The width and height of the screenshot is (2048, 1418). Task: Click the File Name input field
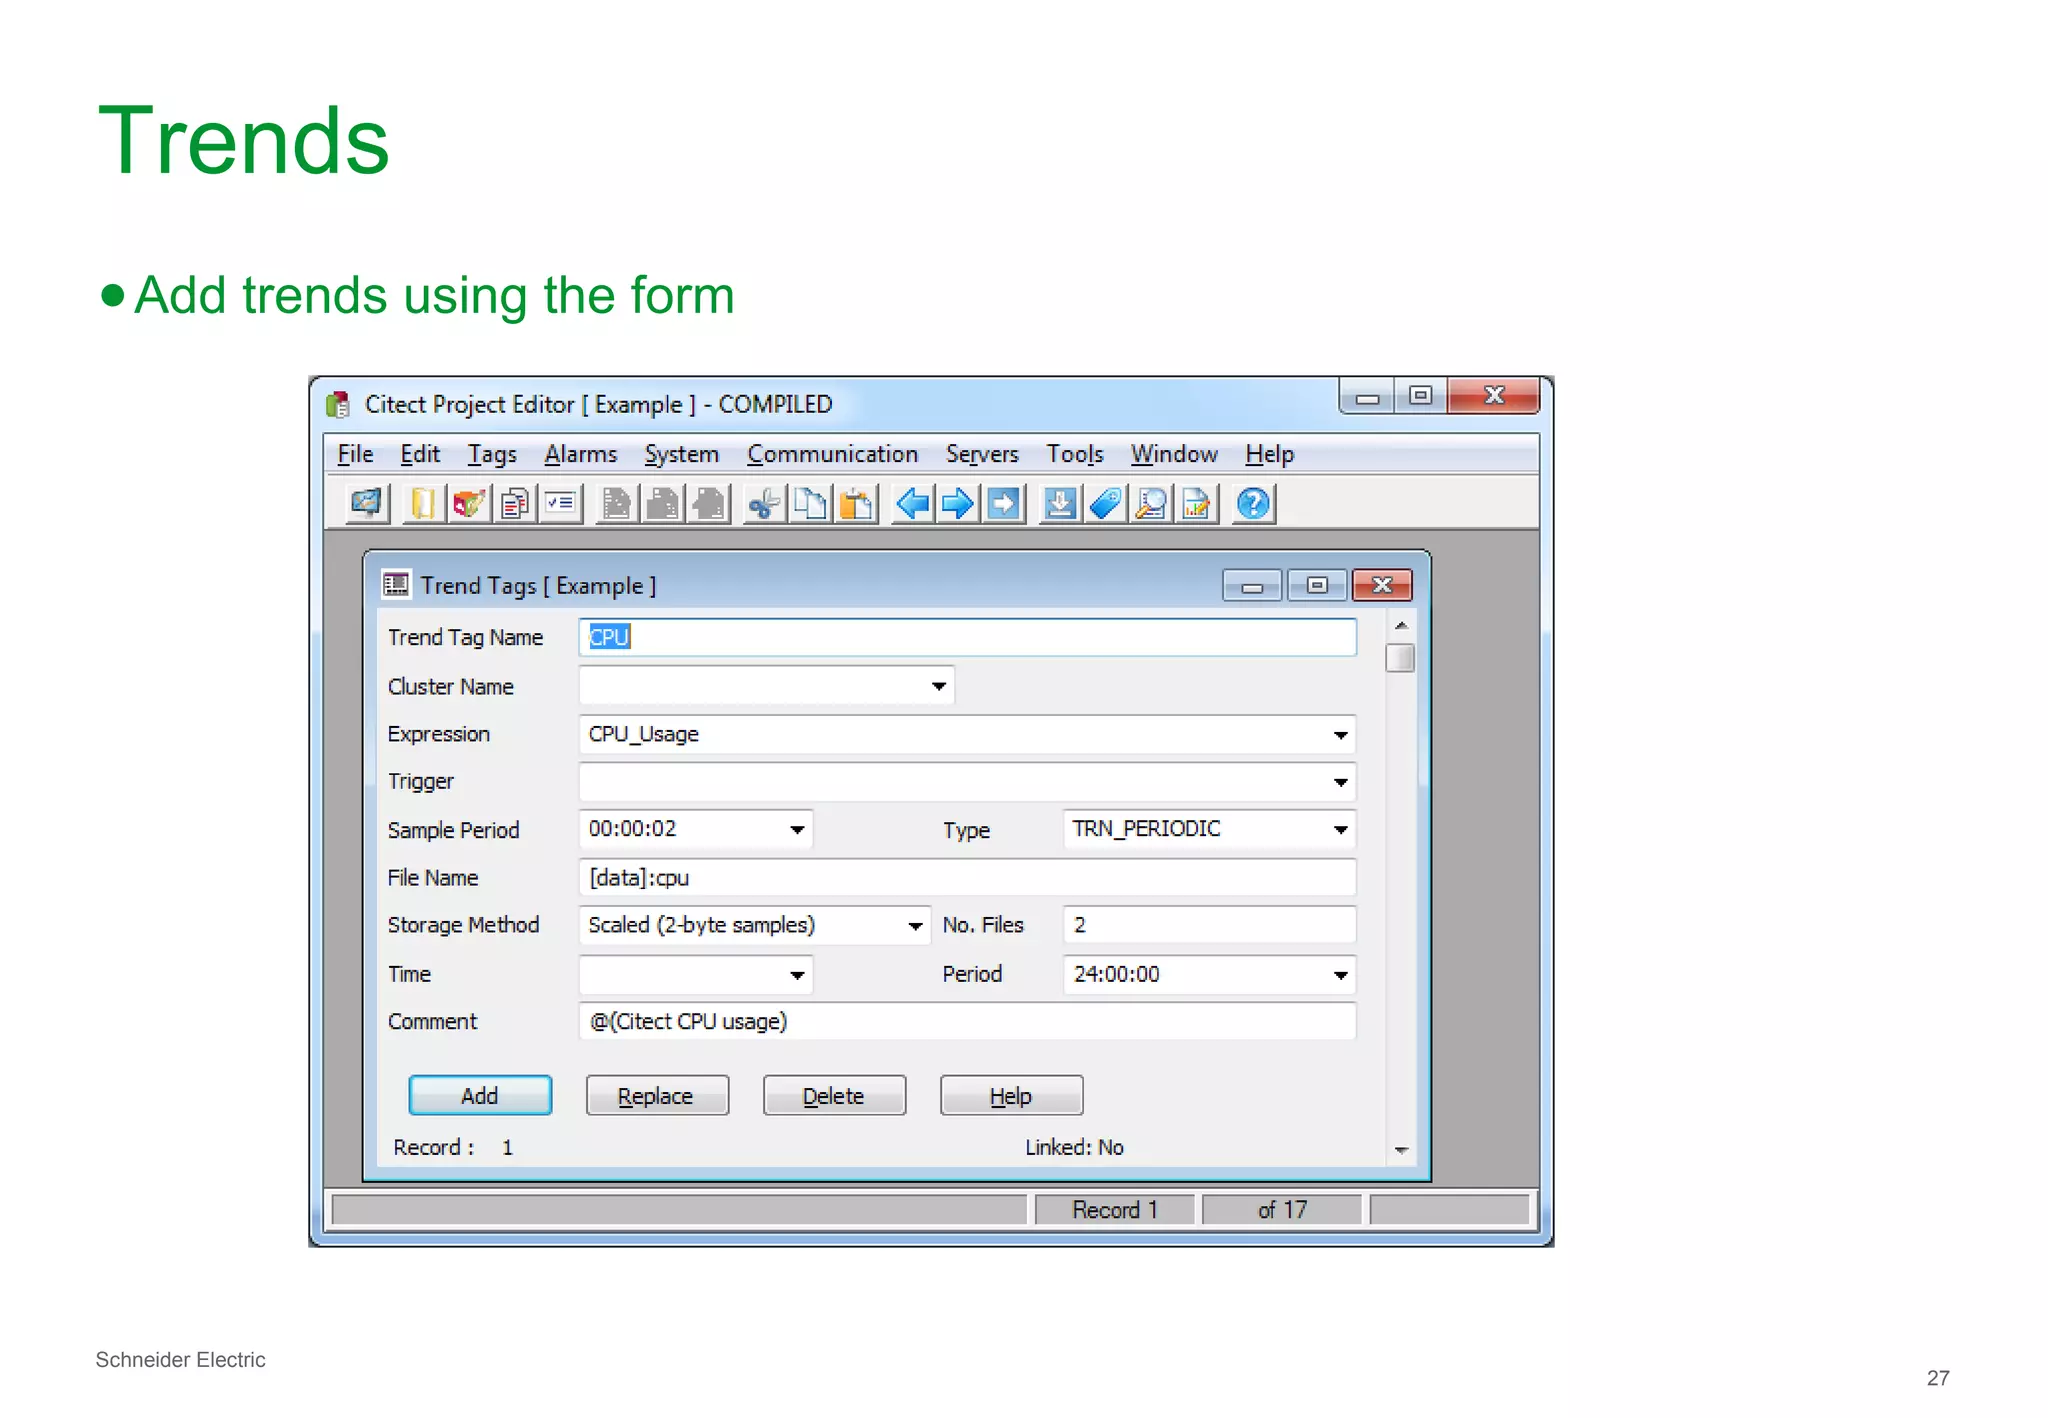click(x=966, y=878)
